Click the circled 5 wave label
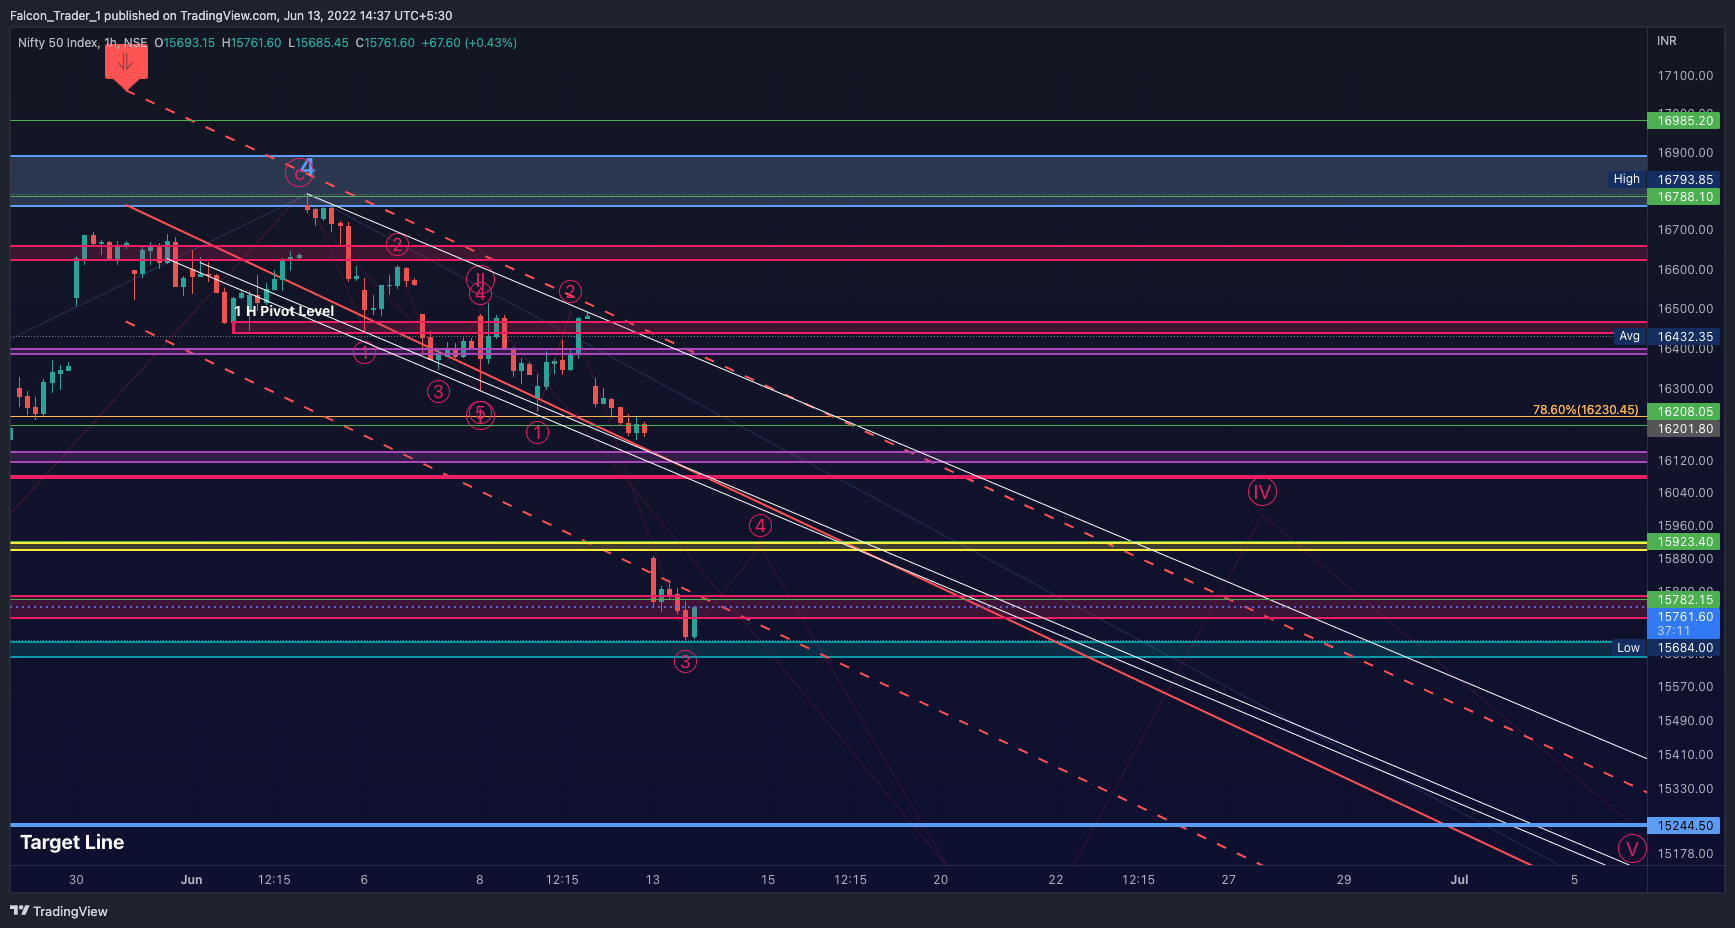The image size is (1735, 928). point(480,414)
